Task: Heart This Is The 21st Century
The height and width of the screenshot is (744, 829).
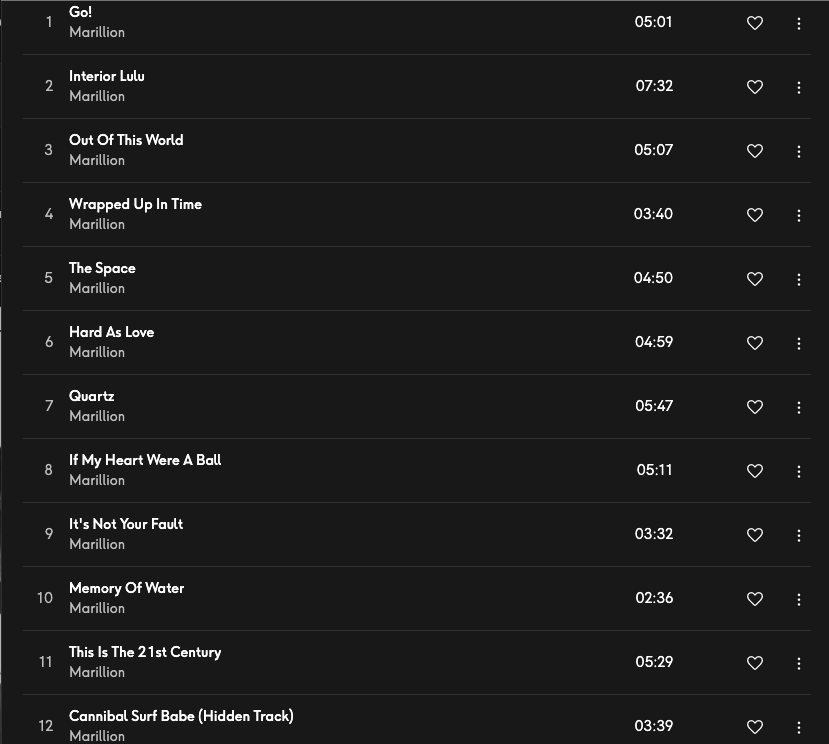Action: 755,663
